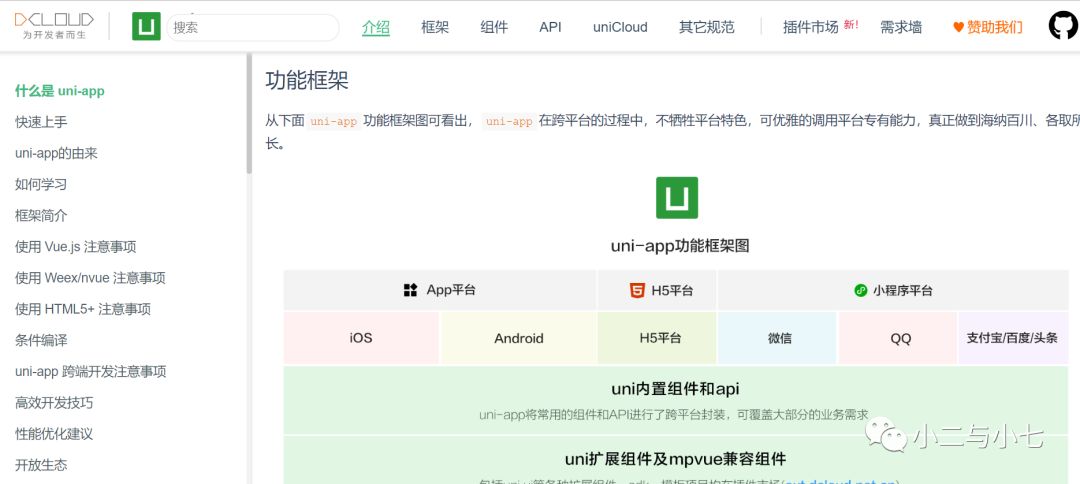This screenshot has width=1080, height=484.
Task: Click the green uni-app logo beside search
Action: coord(146,26)
